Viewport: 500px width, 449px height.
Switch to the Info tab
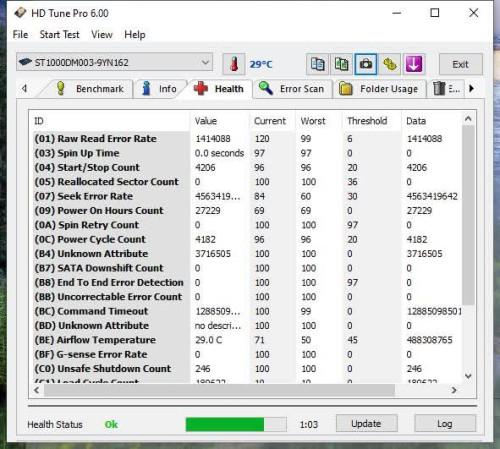click(160, 89)
